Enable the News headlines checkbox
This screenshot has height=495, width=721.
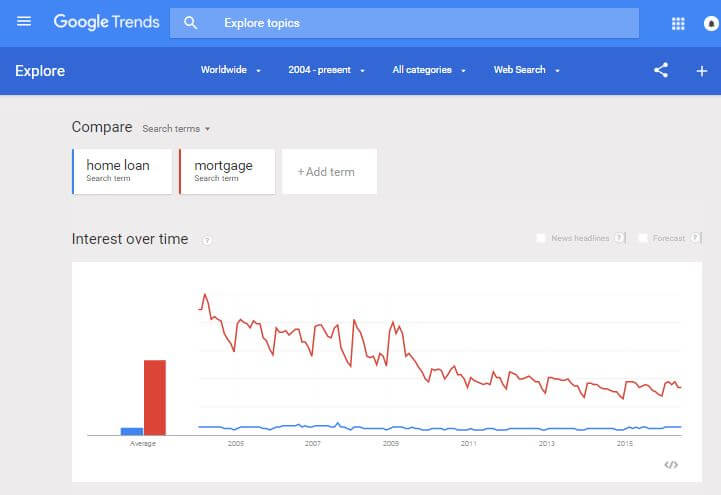point(541,238)
